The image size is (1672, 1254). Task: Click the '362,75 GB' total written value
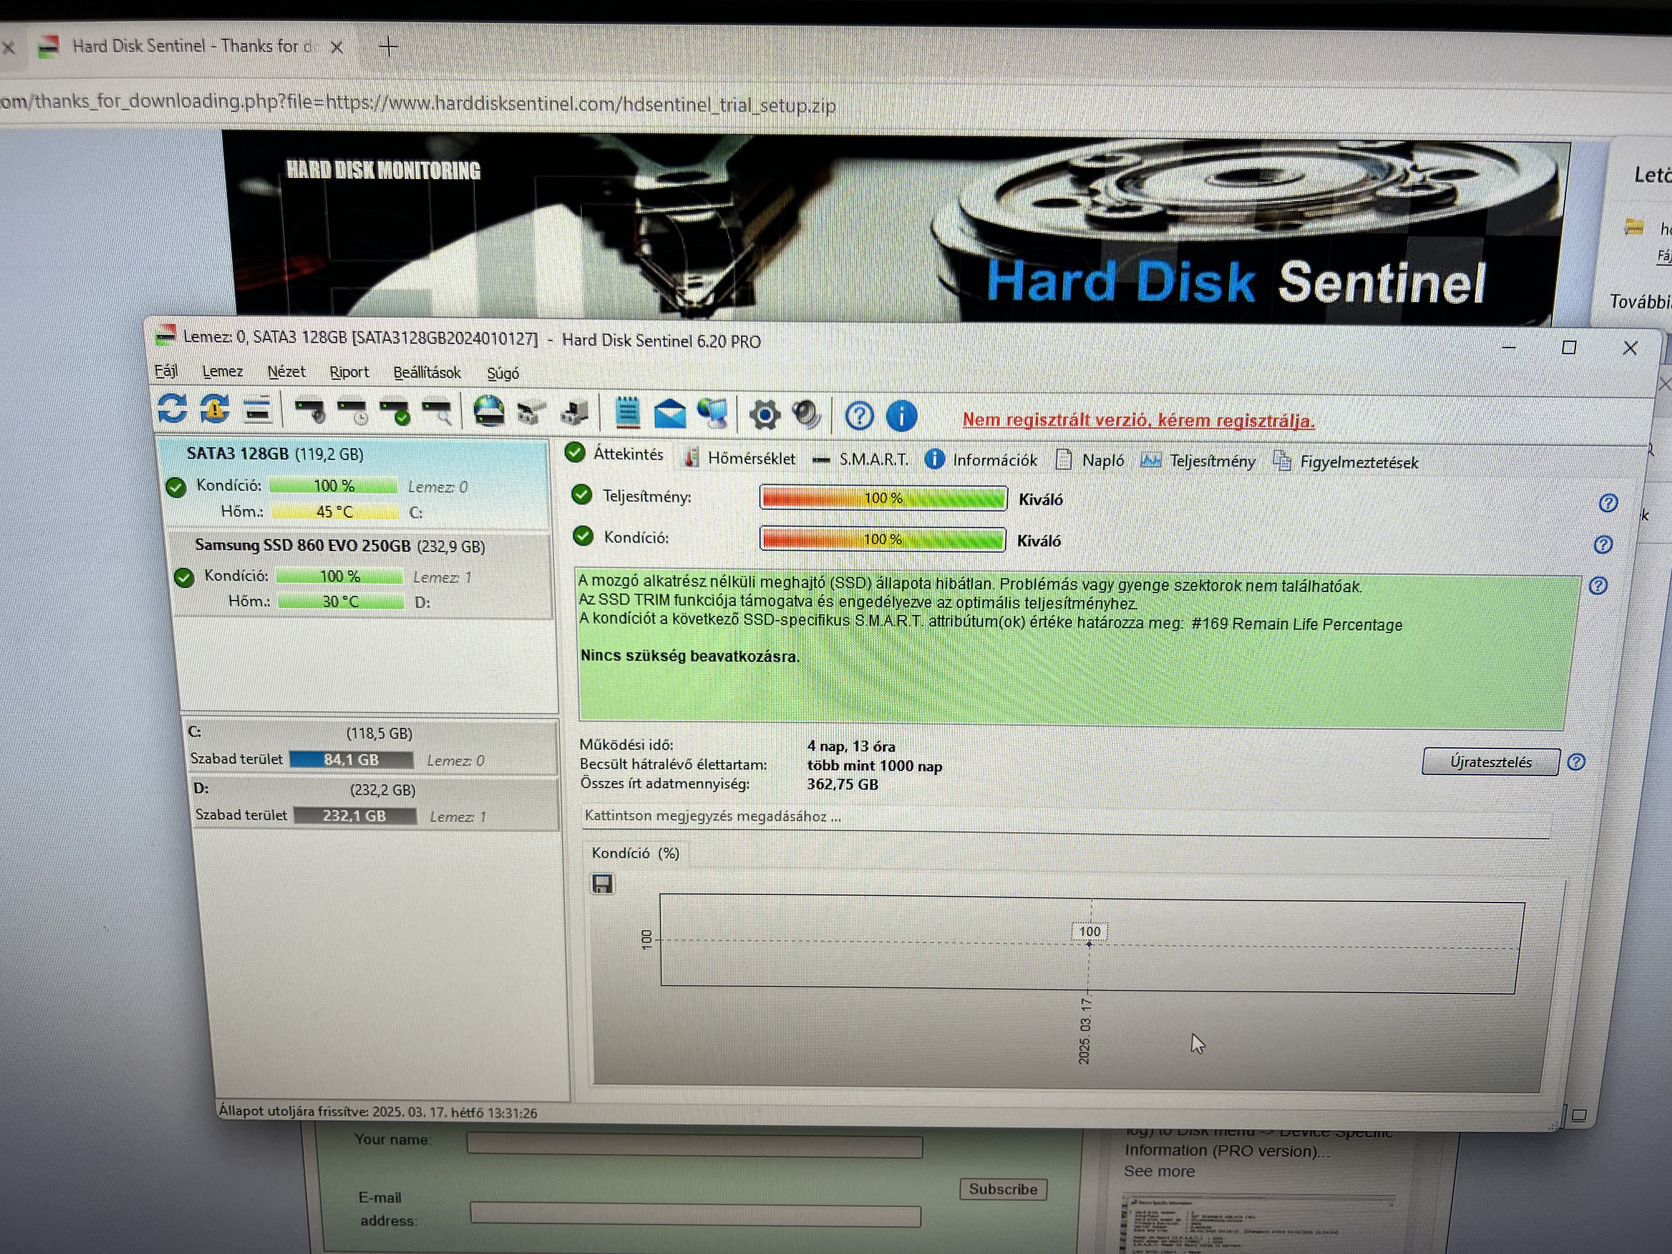842,785
